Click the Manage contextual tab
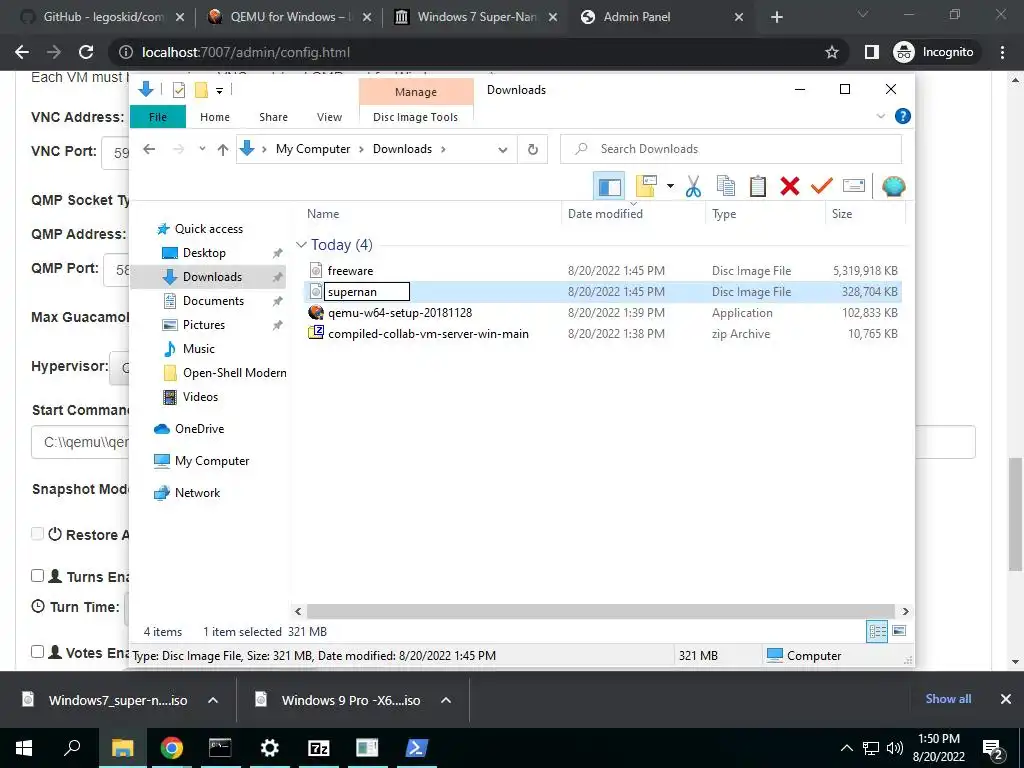 pyautogui.click(x=415, y=92)
